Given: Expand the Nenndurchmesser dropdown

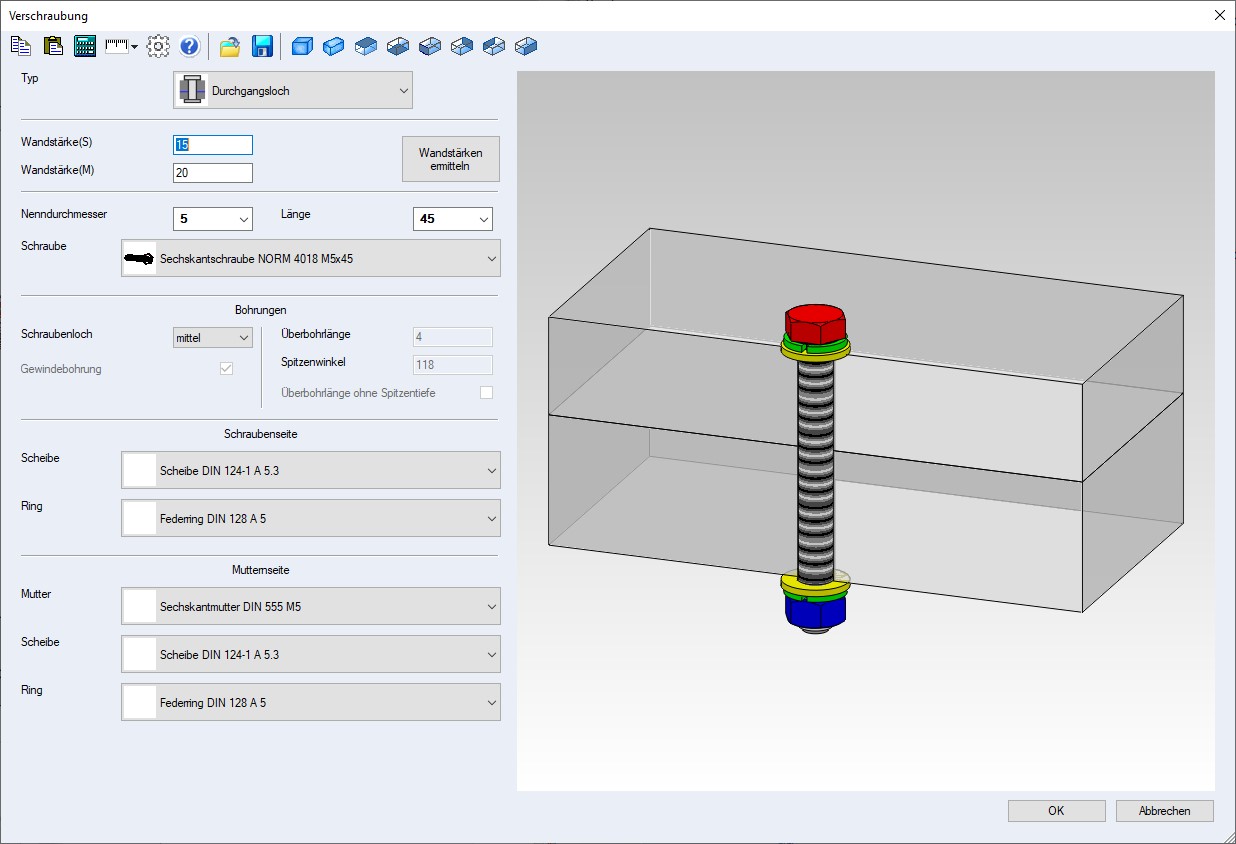Looking at the screenshot, I should [243, 219].
